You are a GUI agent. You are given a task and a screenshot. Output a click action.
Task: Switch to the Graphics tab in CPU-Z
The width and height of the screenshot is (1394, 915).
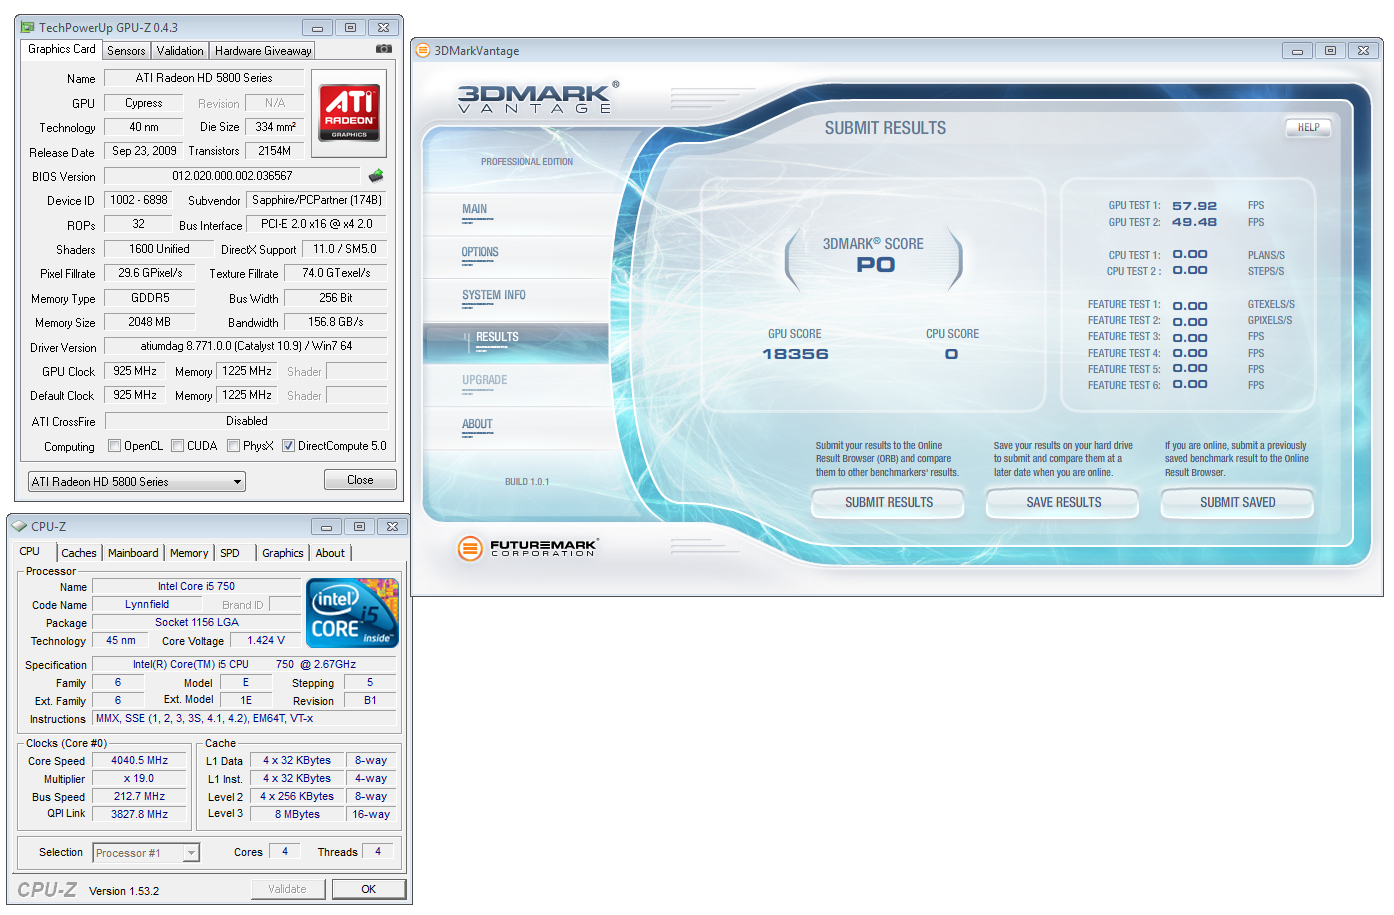point(283,553)
